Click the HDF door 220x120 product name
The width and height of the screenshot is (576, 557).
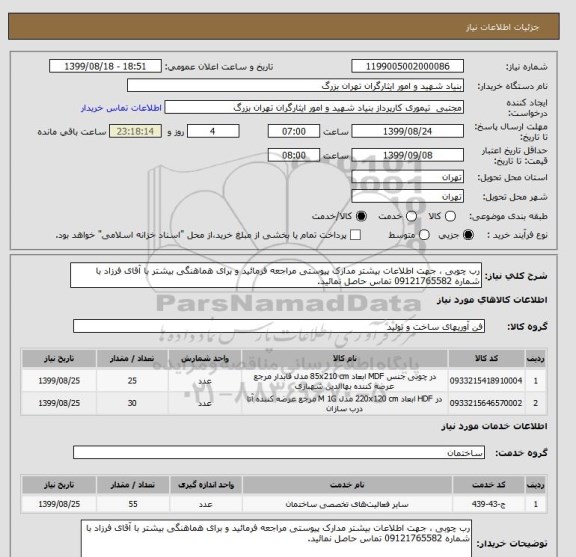pyautogui.click(x=345, y=403)
